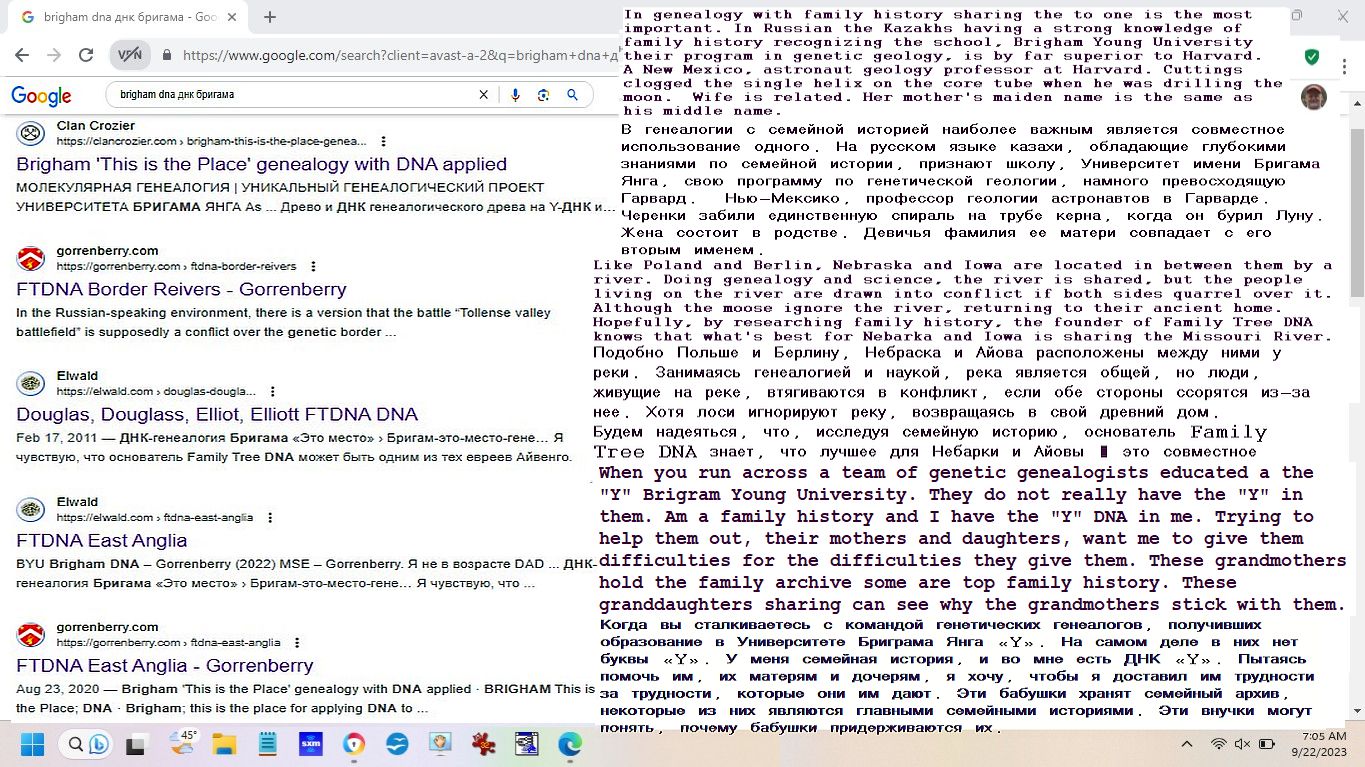Start voice search with microphone icon
1365x767 pixels.
(x=515, y=95)
